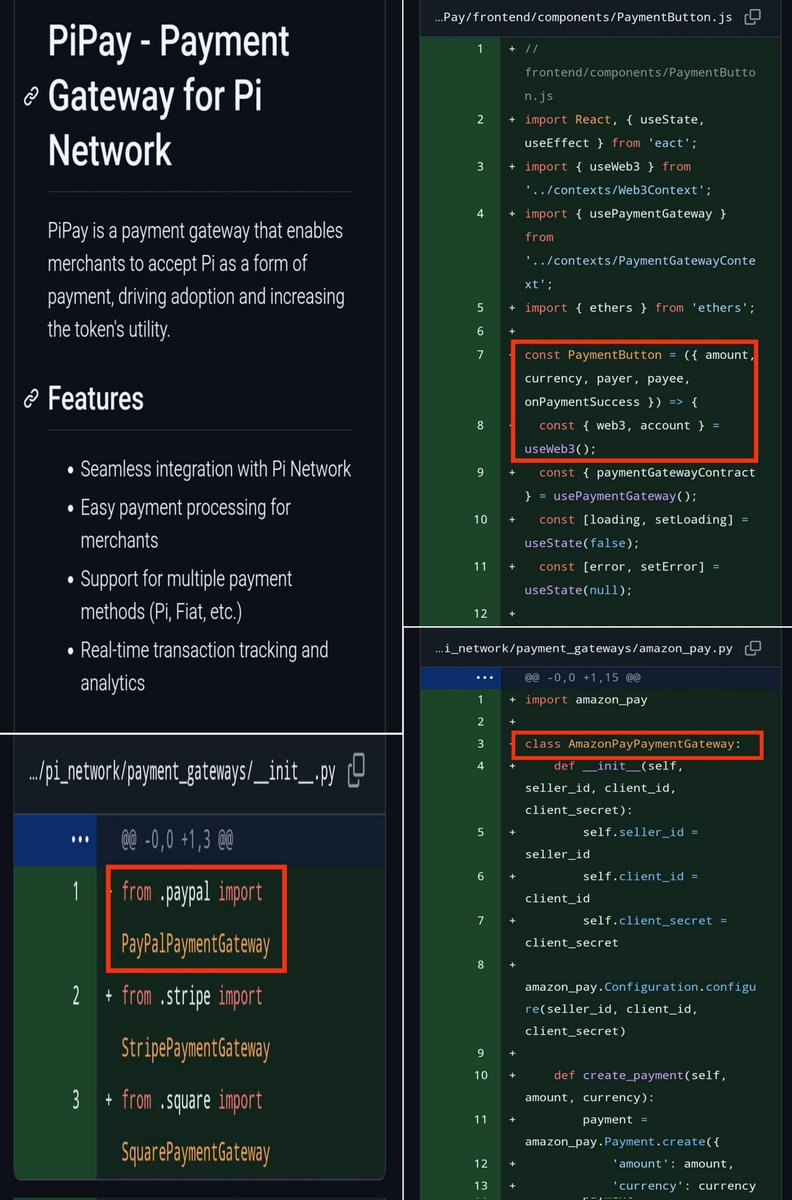The height and width of the screenshot is (1200, 792).
Task: Click the anchor link icon beside Features heading
Action: (x=31, y=399)
